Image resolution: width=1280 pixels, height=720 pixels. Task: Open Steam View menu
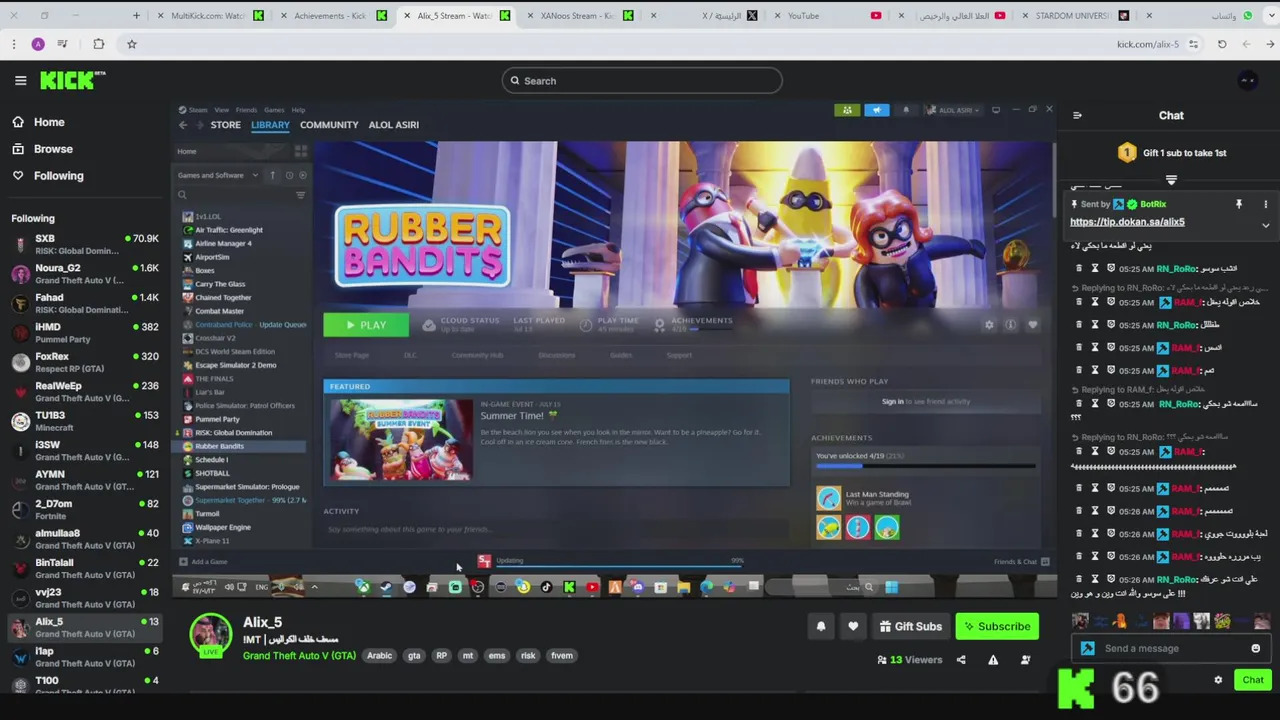click(221, 110)
